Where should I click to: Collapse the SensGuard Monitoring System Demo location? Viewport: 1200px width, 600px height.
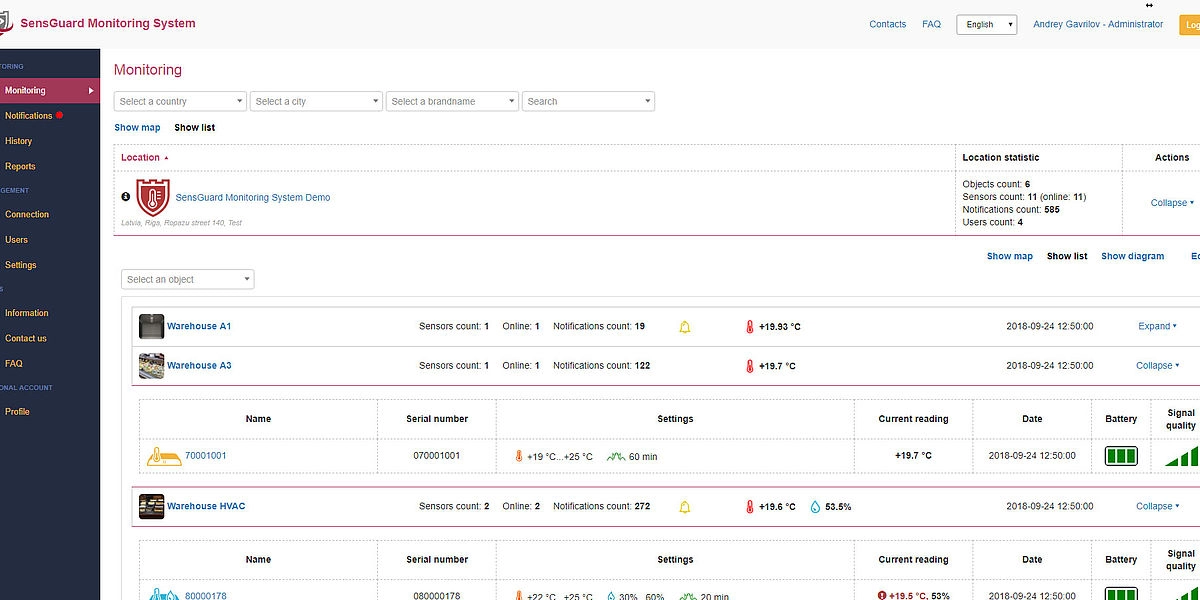pos(1172,203)
